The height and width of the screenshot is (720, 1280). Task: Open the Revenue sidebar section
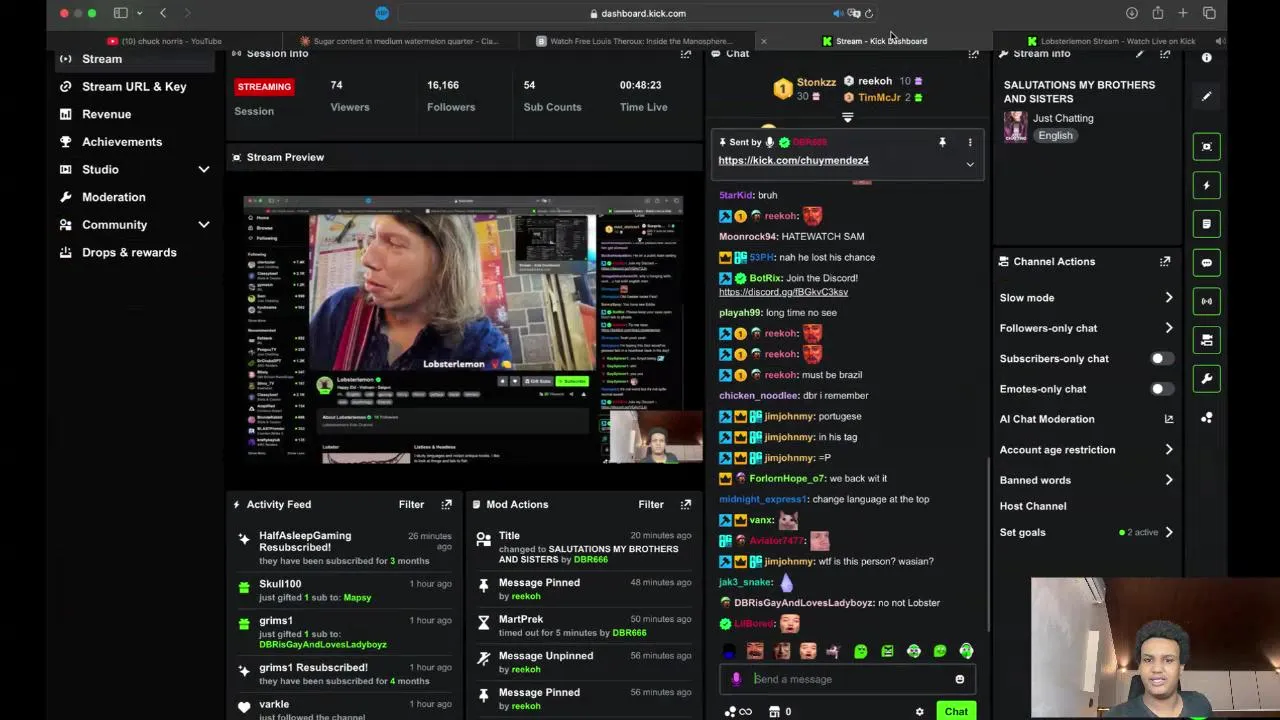(x=106, y=114)
